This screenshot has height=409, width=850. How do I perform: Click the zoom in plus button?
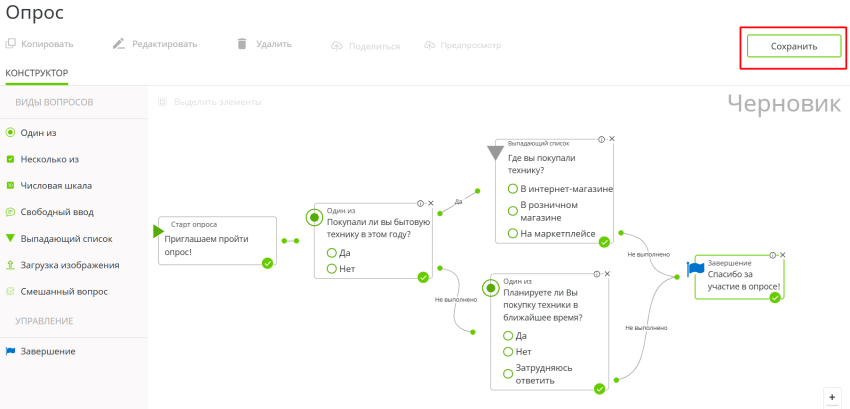click(832, 397)
